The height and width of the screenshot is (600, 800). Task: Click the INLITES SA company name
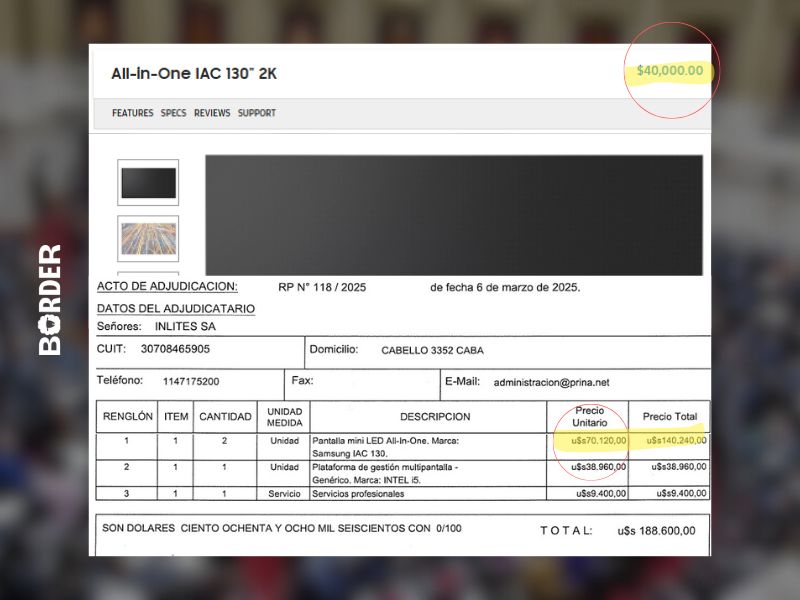click(x=185, y=327)
